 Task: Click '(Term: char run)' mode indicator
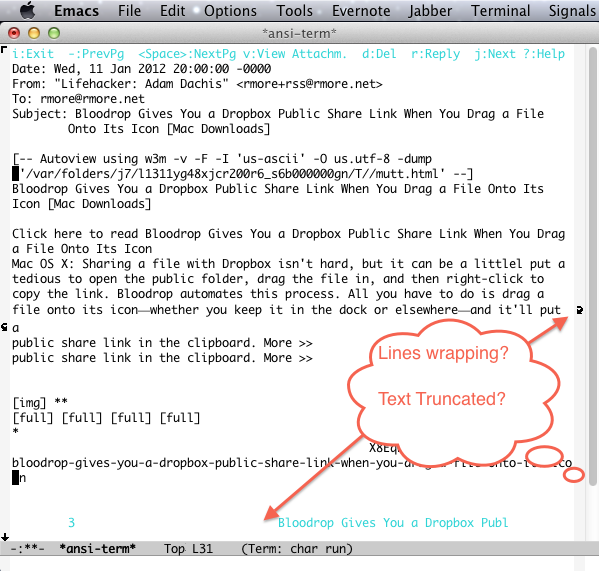(x=297, y=549)
